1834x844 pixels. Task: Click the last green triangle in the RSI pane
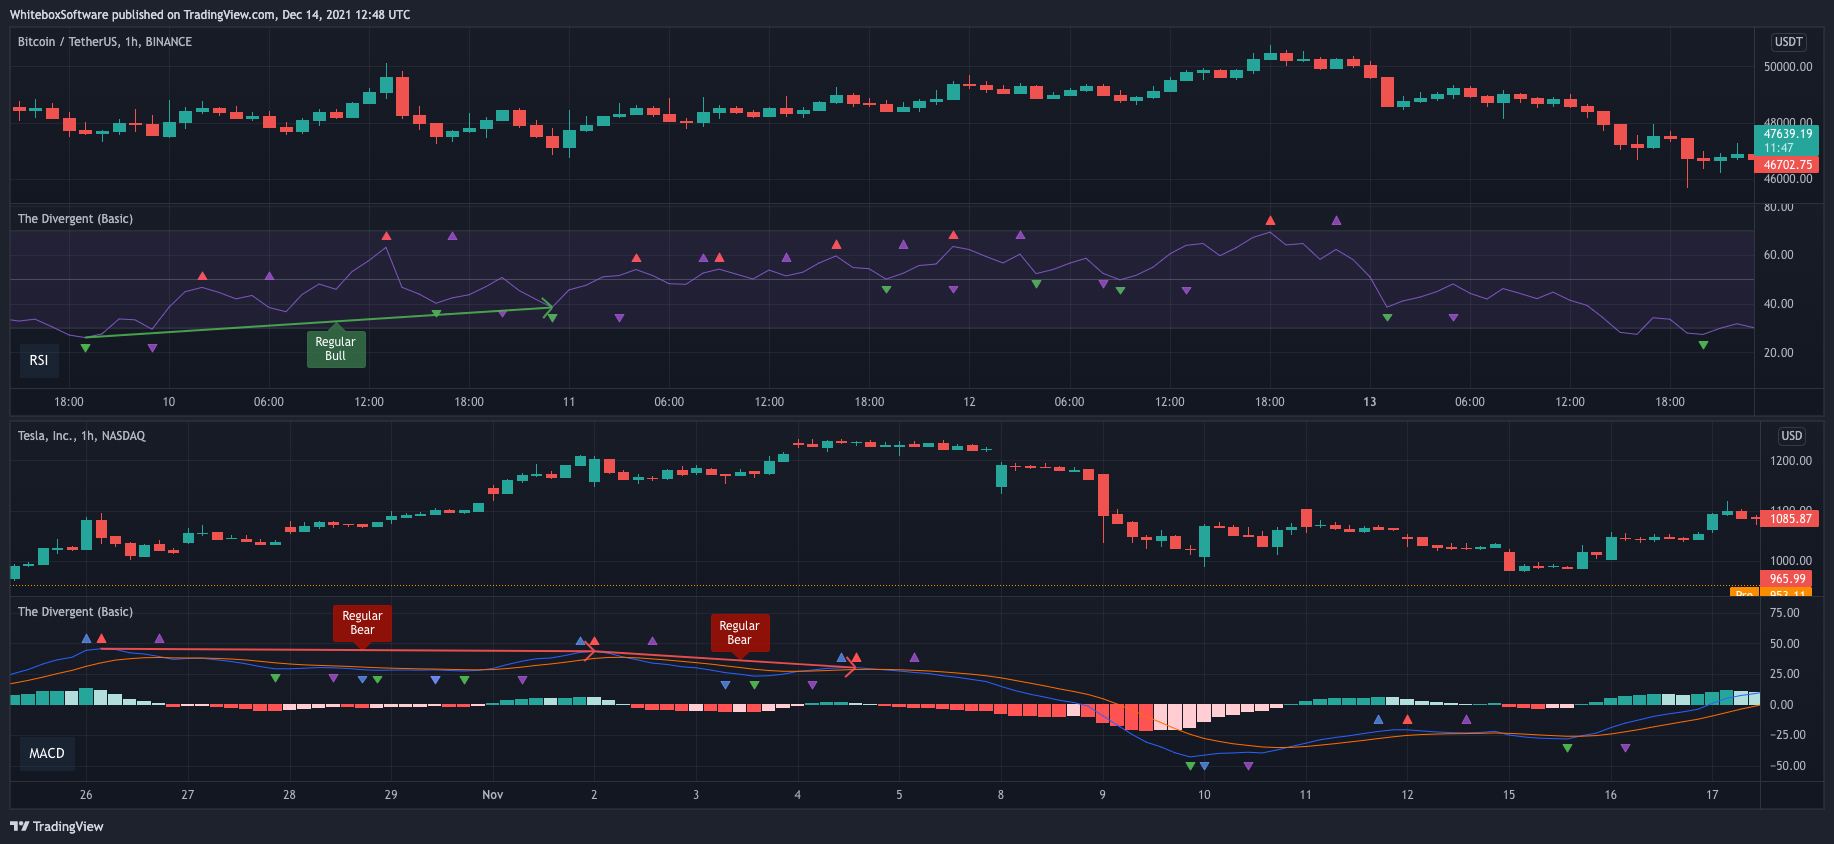(x=1703, y=345)
